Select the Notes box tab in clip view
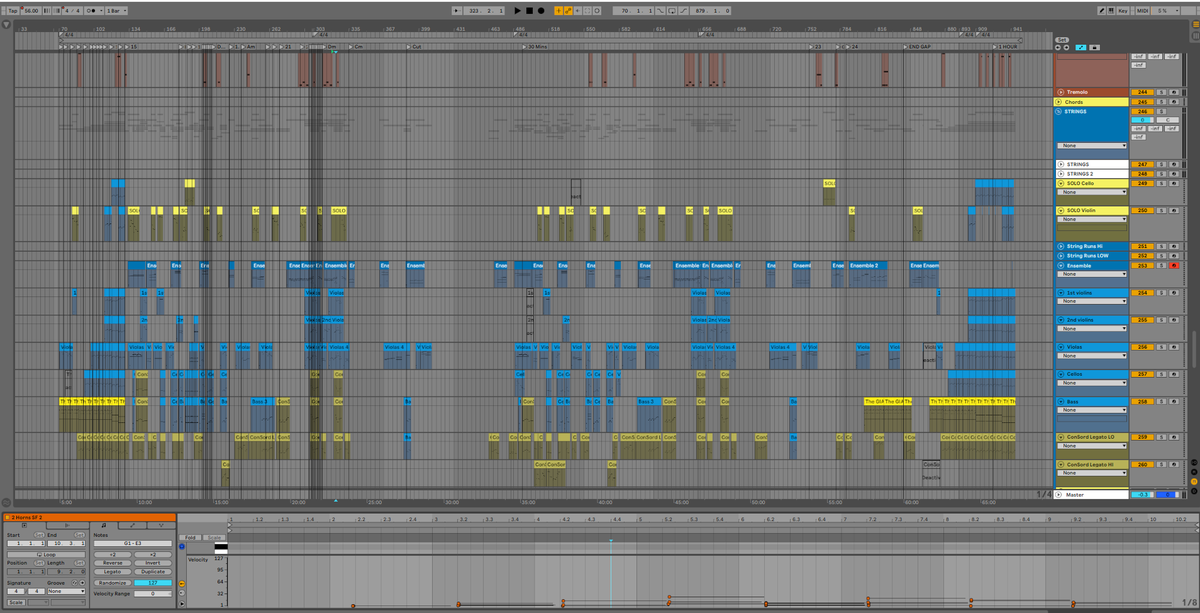This screenshot has height=613, width=1200. tap(103, 525)
